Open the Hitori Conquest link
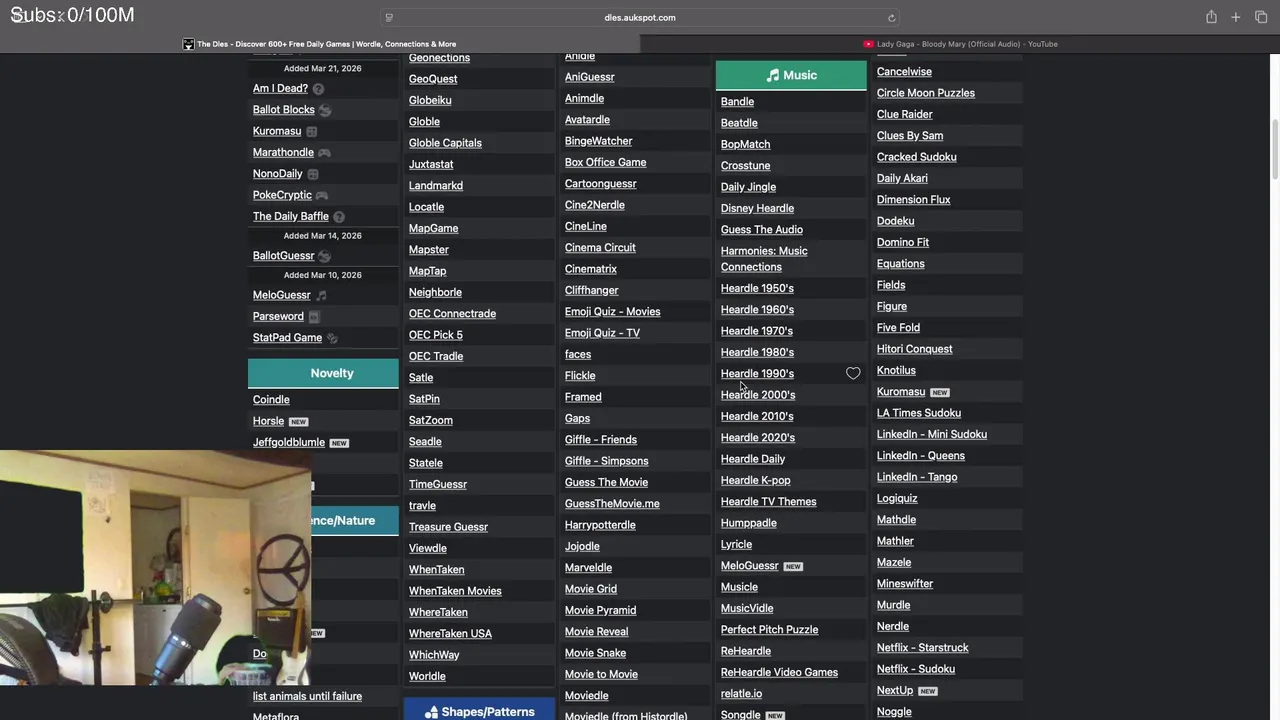This screenshot has width=1280, height=720. coord(914,349)
